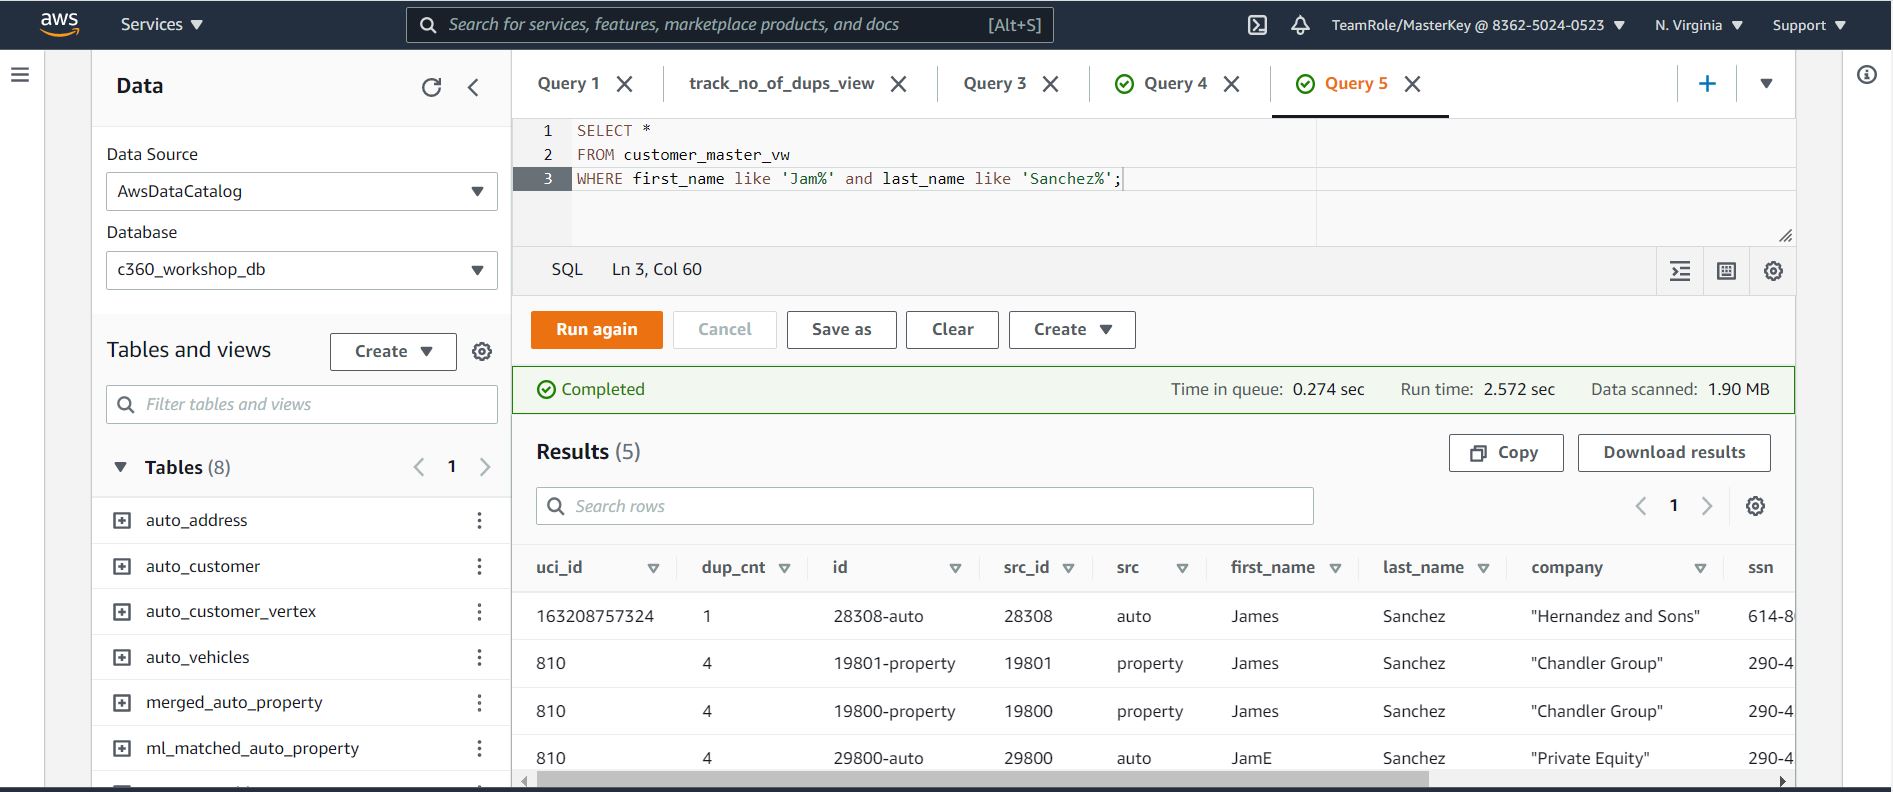Click the notifications bell icon
The height and width of the screenshot is (792, 1893).
pos(1300,25)
